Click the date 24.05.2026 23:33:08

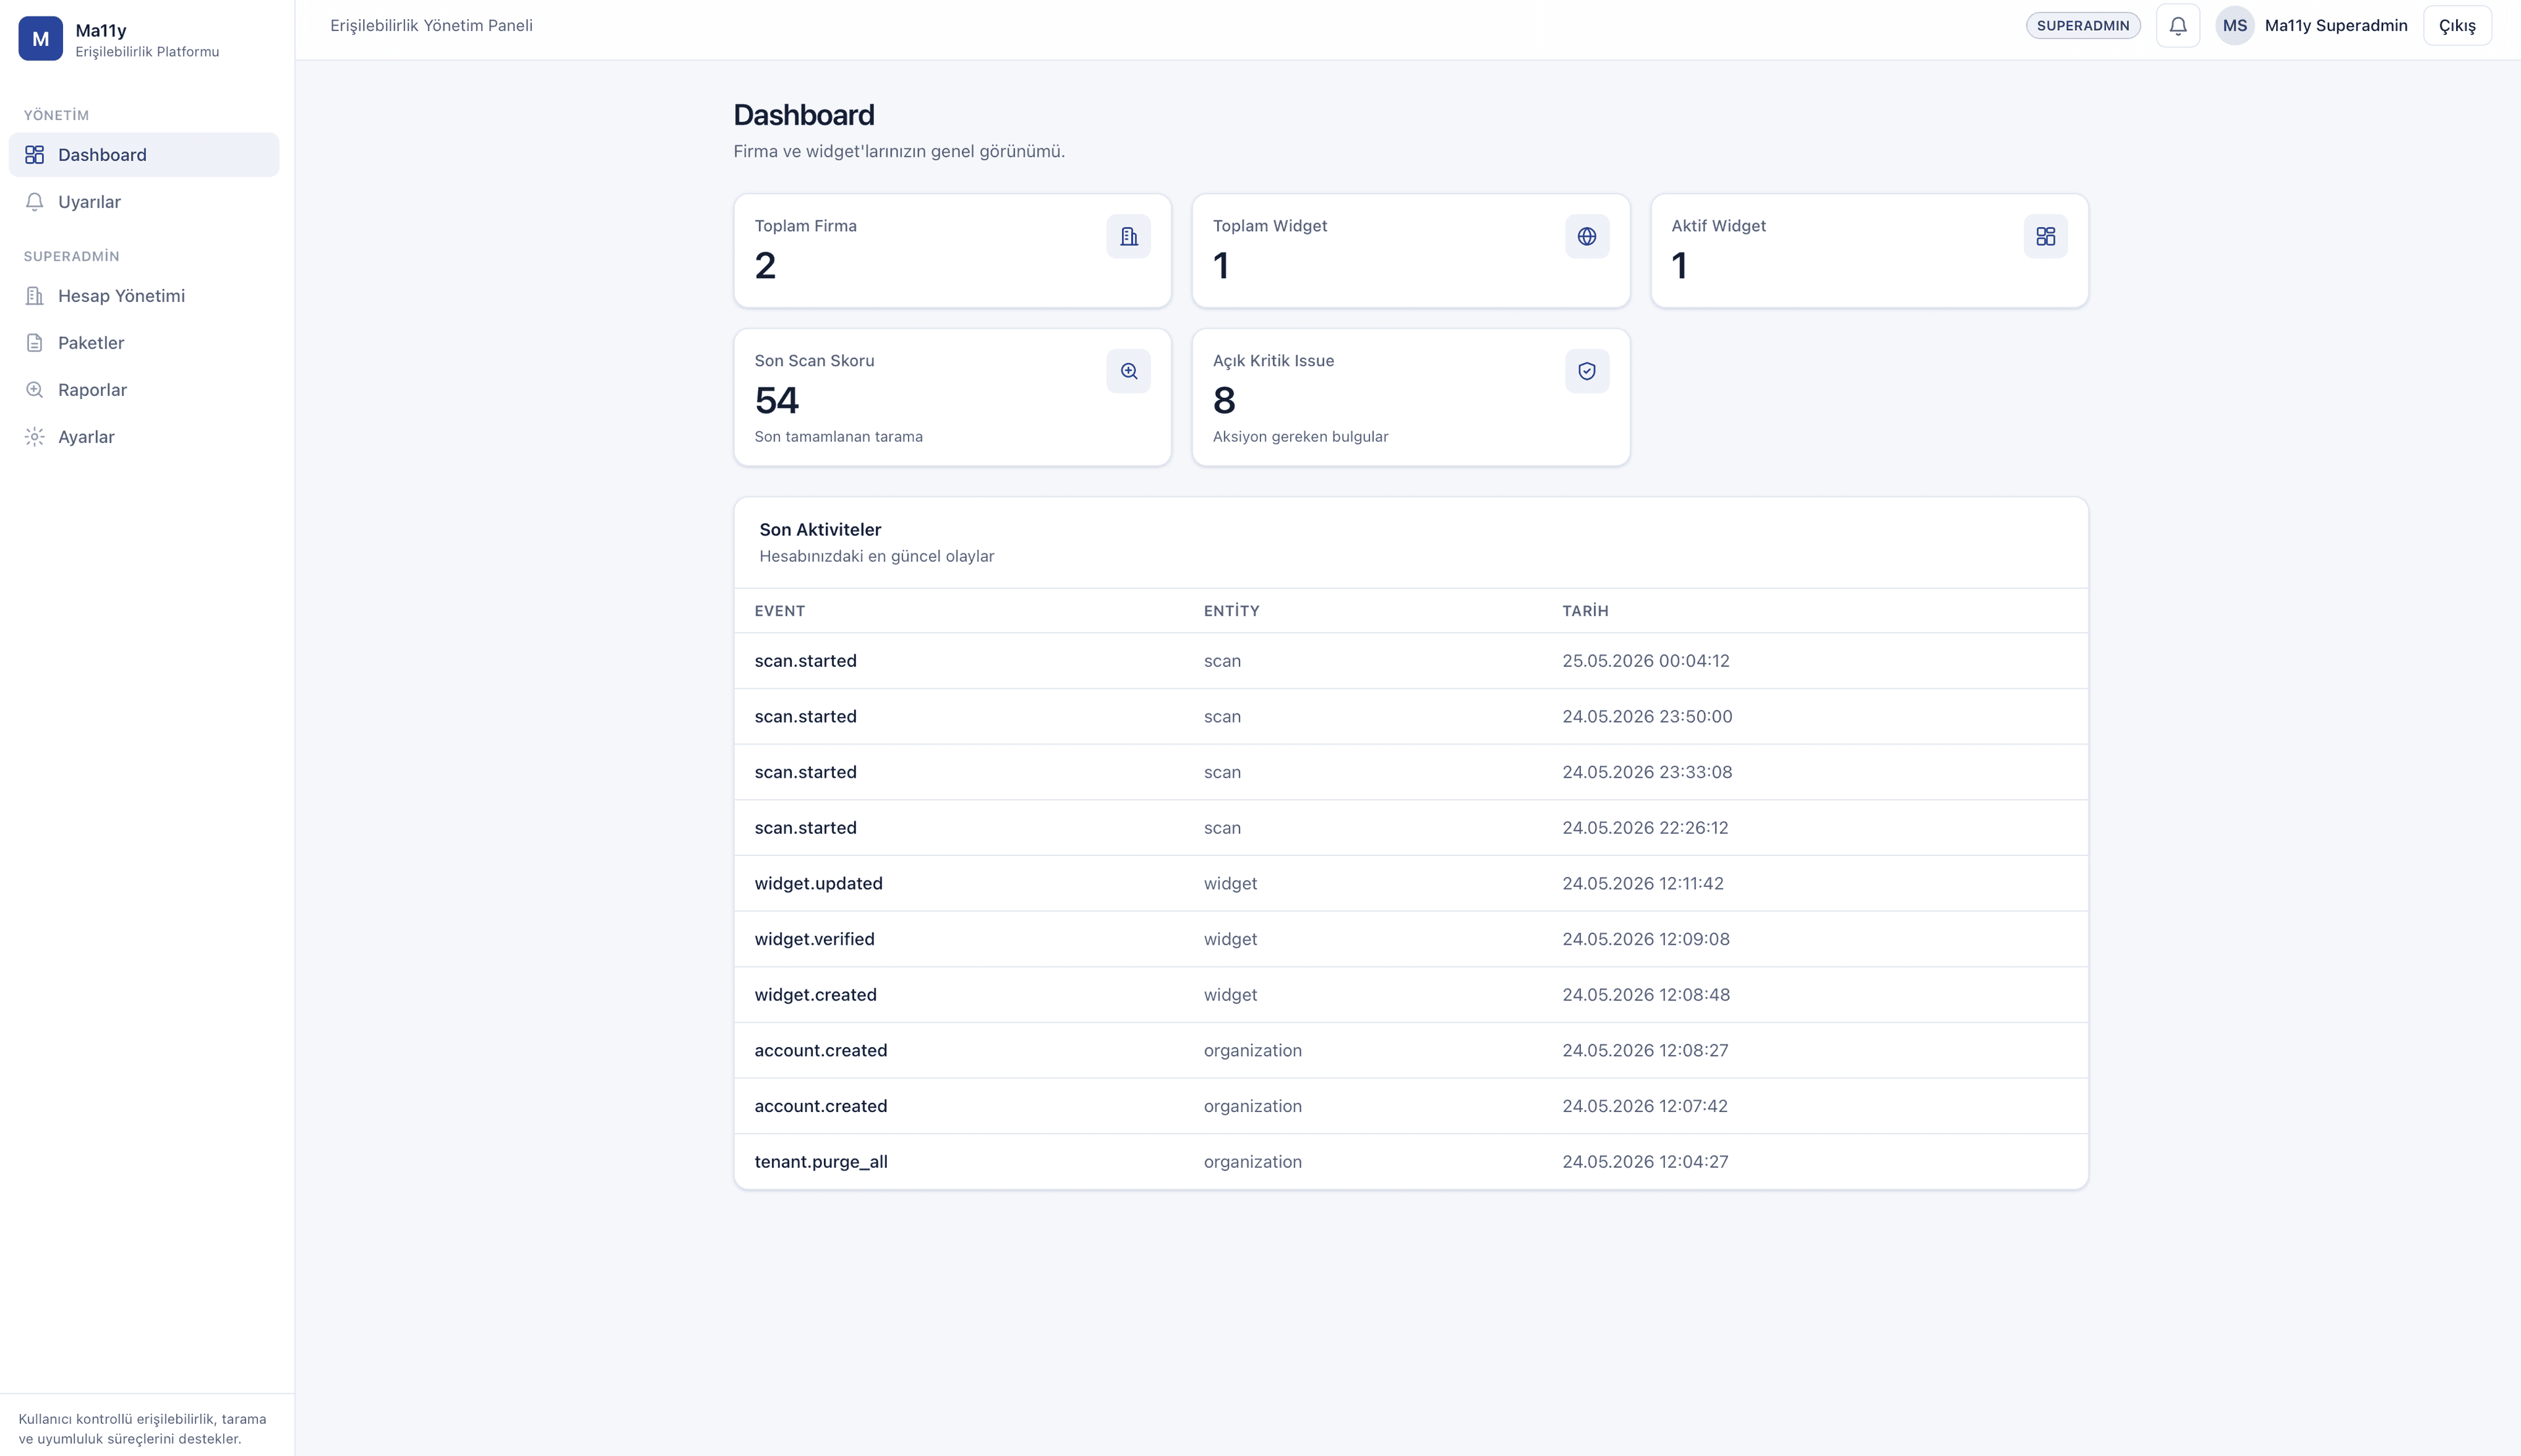(1647, 773)
